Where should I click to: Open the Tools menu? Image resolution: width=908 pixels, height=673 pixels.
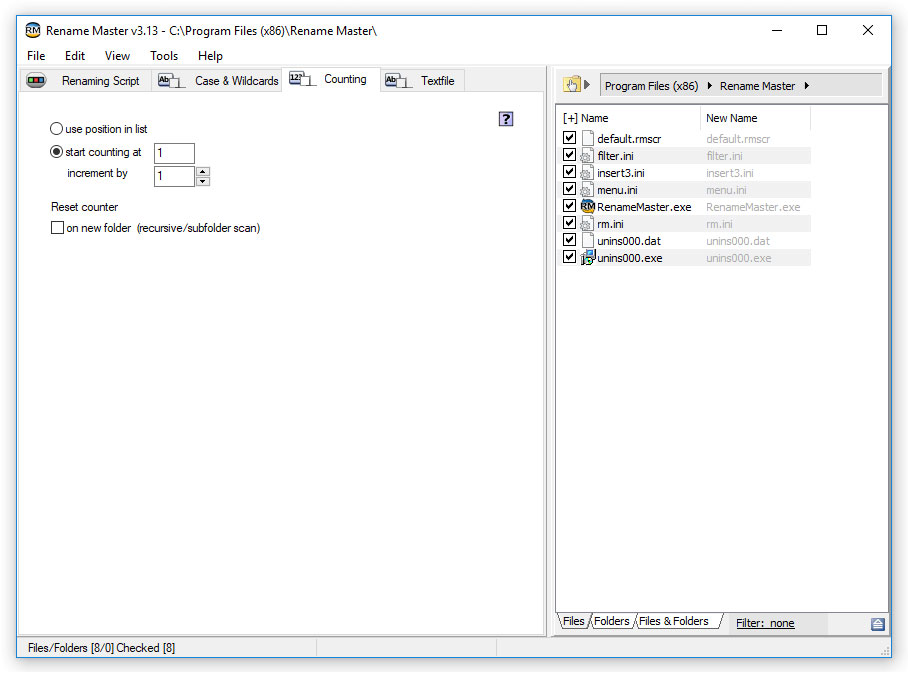point(164,56)
